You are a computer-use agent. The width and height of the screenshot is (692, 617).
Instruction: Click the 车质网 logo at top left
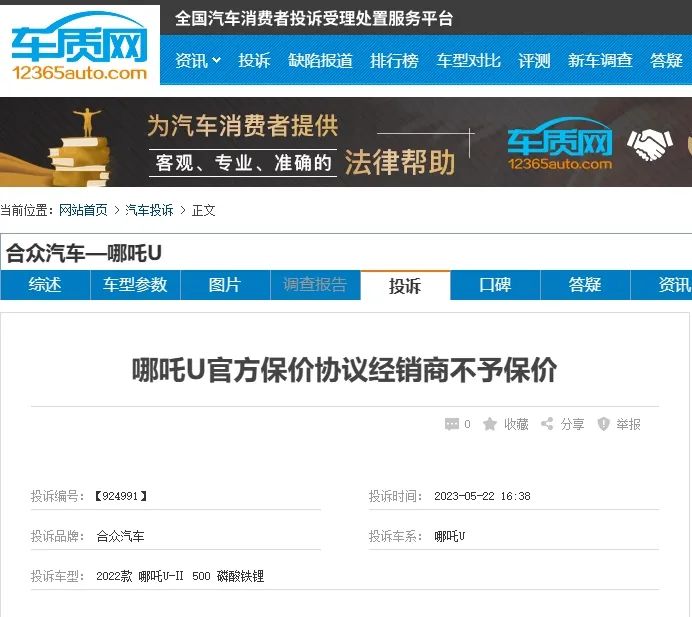pyautogui.click(x=79, y=46)
